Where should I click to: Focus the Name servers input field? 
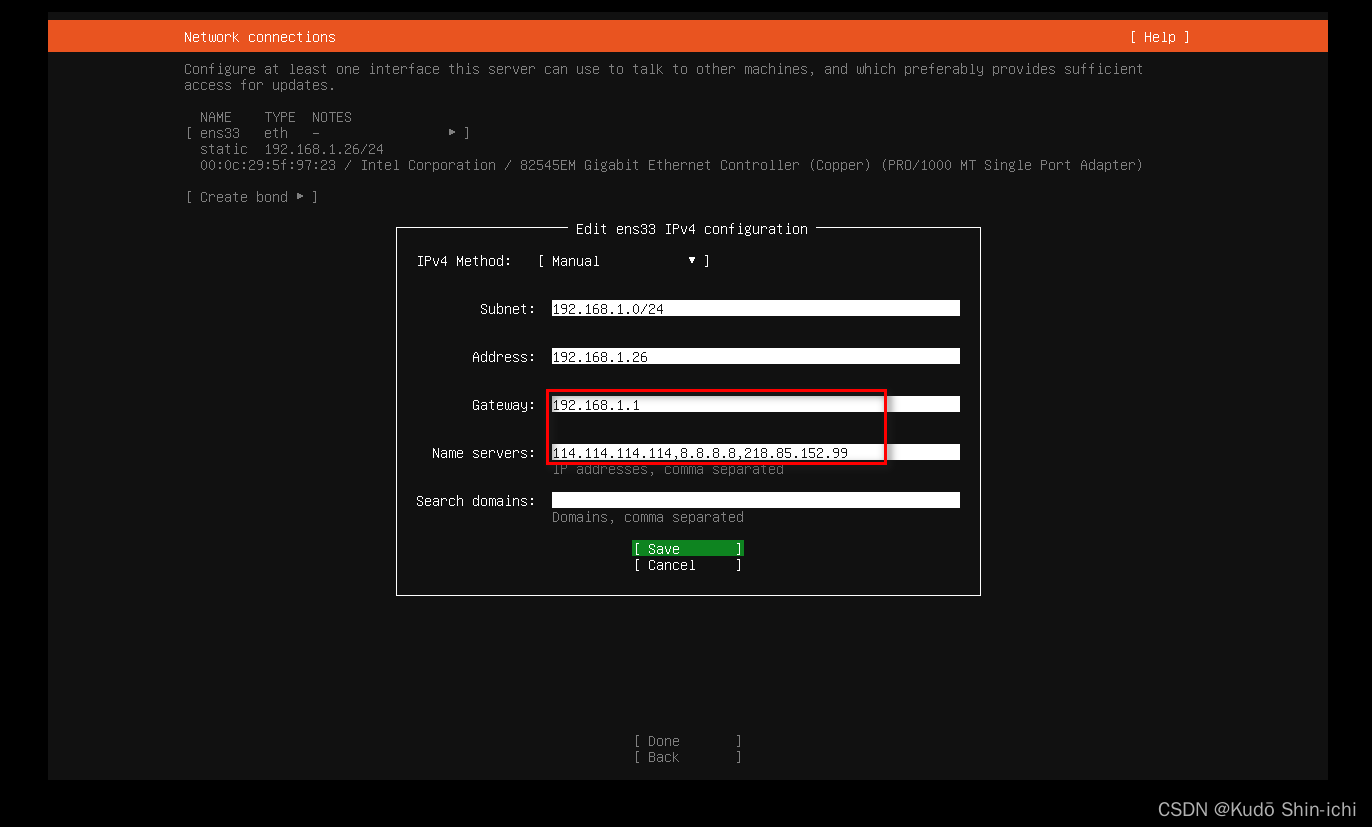755,453
